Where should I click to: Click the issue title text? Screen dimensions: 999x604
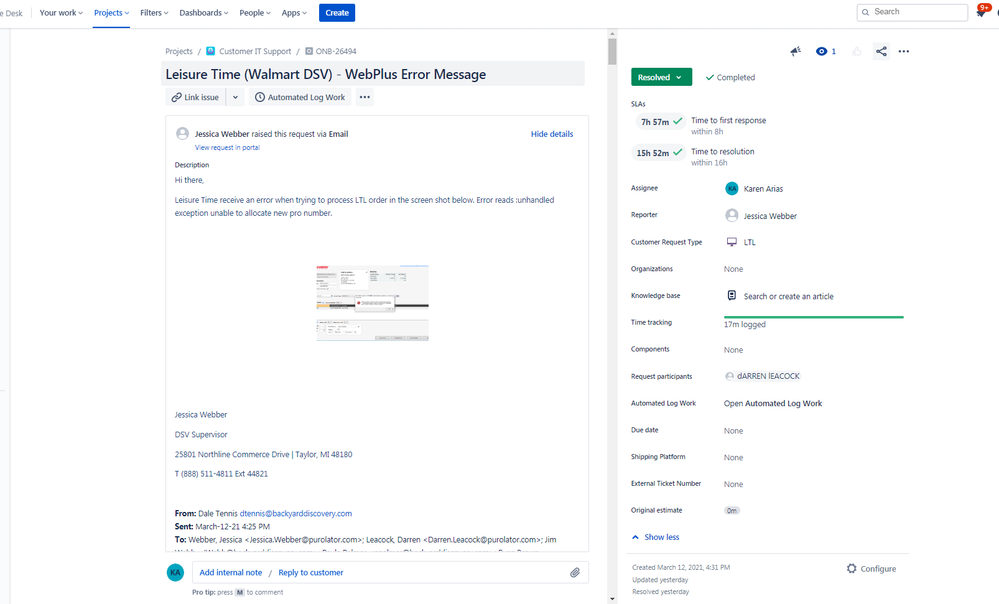326,74
